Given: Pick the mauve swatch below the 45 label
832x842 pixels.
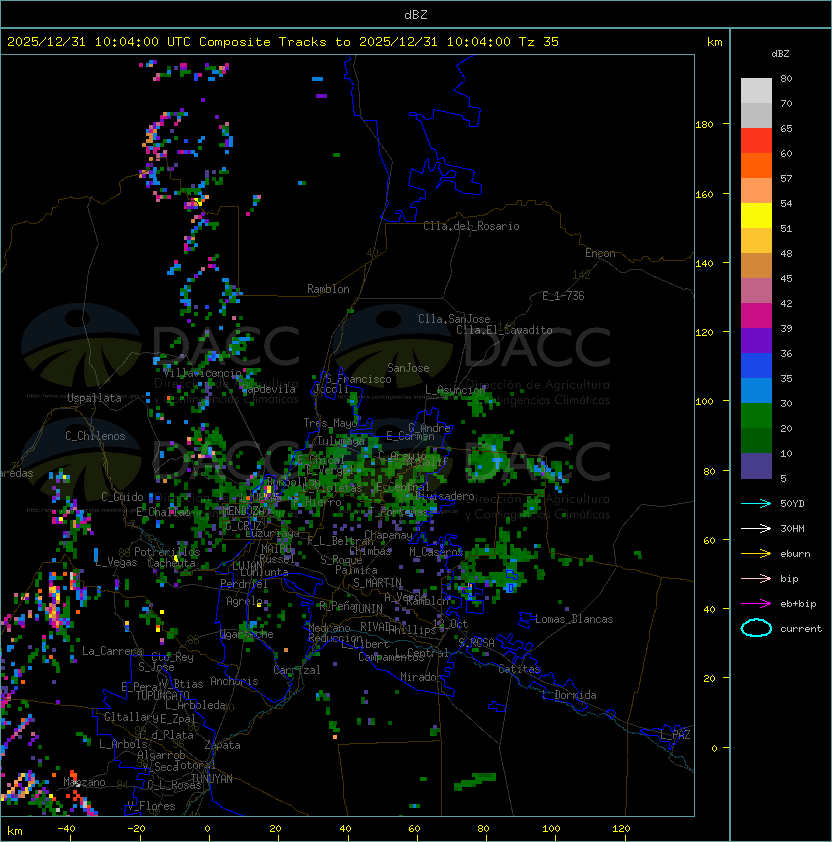Looking at the screenshot, I should [x=756, y=291].
